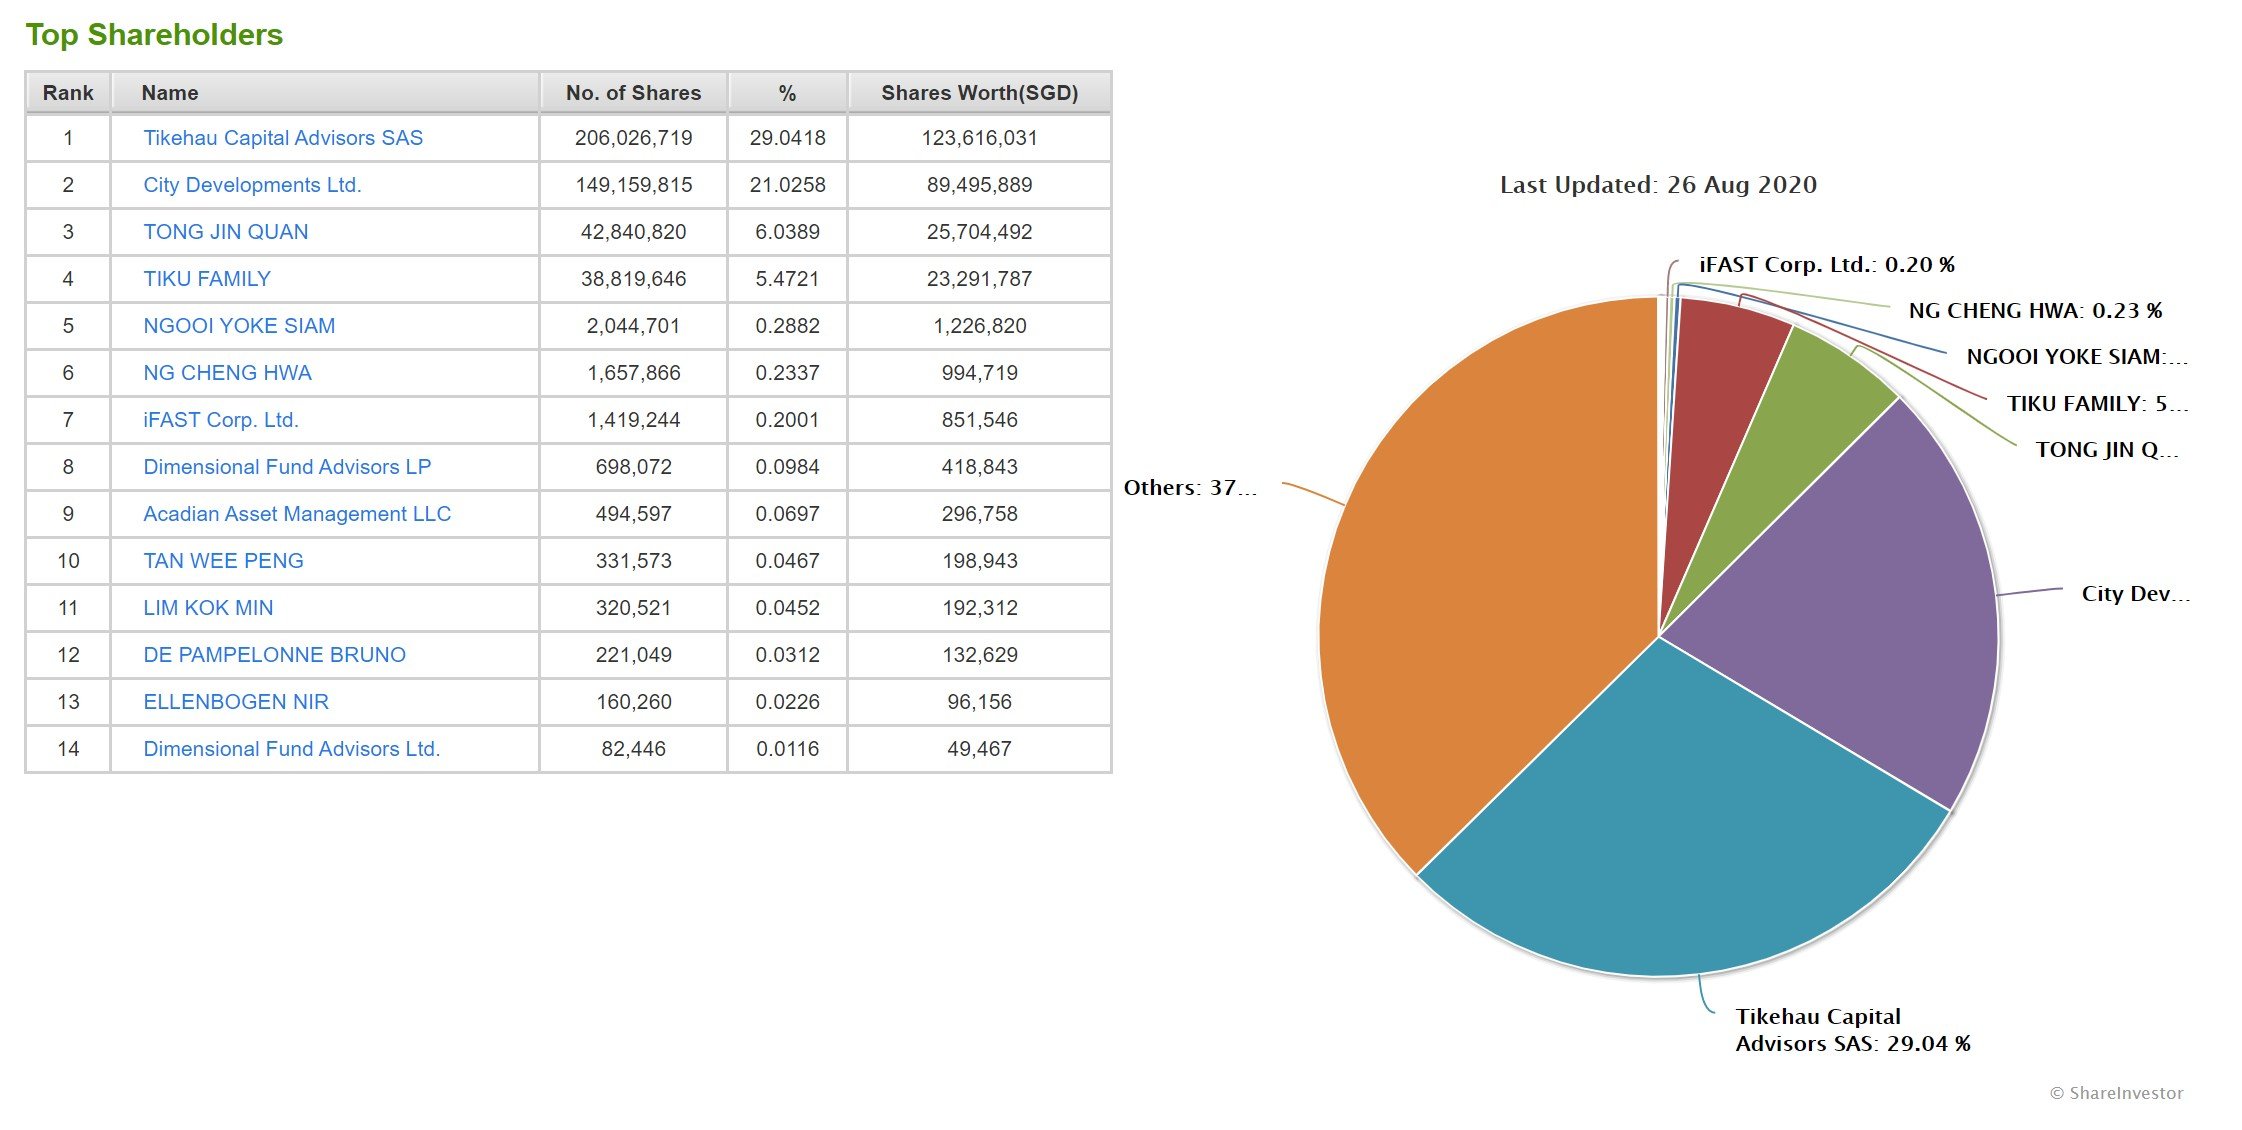Image resolution: width=2242 pixels, height=1130 pixels.
Task: Click the Rank column header
Action: pos(68,93)
